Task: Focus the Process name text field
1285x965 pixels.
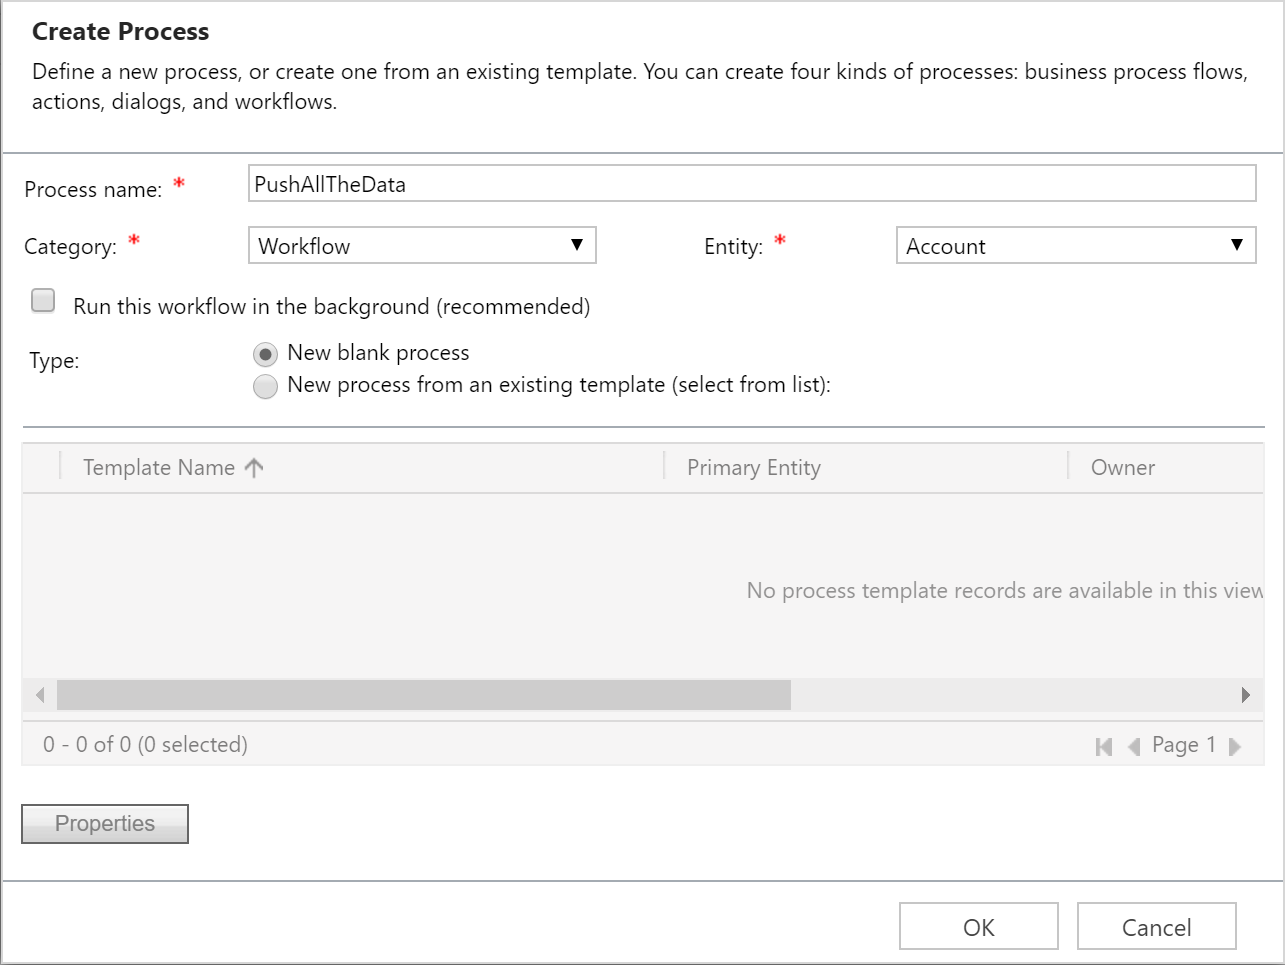Action: click(751, 184)
